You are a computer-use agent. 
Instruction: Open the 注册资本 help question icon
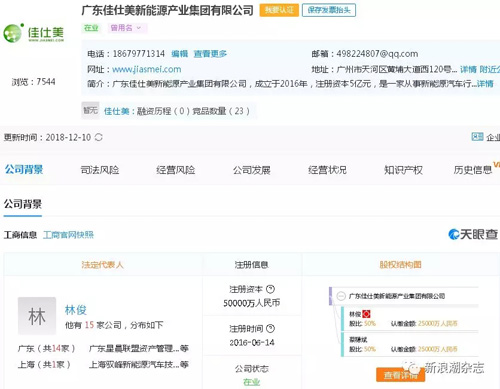pos(271,289)
